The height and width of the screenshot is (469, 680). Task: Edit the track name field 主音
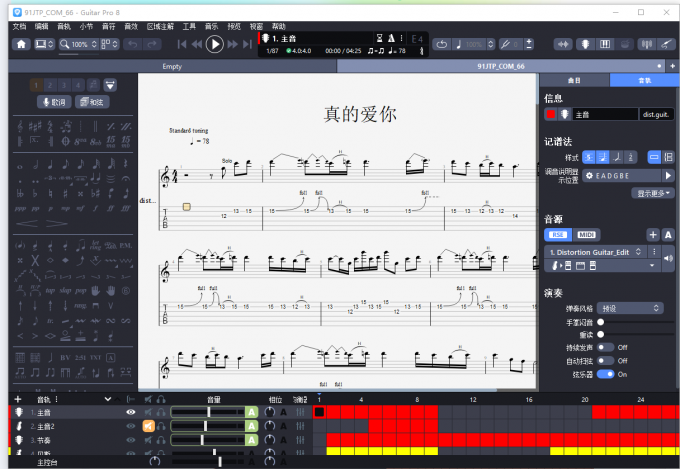click(605, 114)
